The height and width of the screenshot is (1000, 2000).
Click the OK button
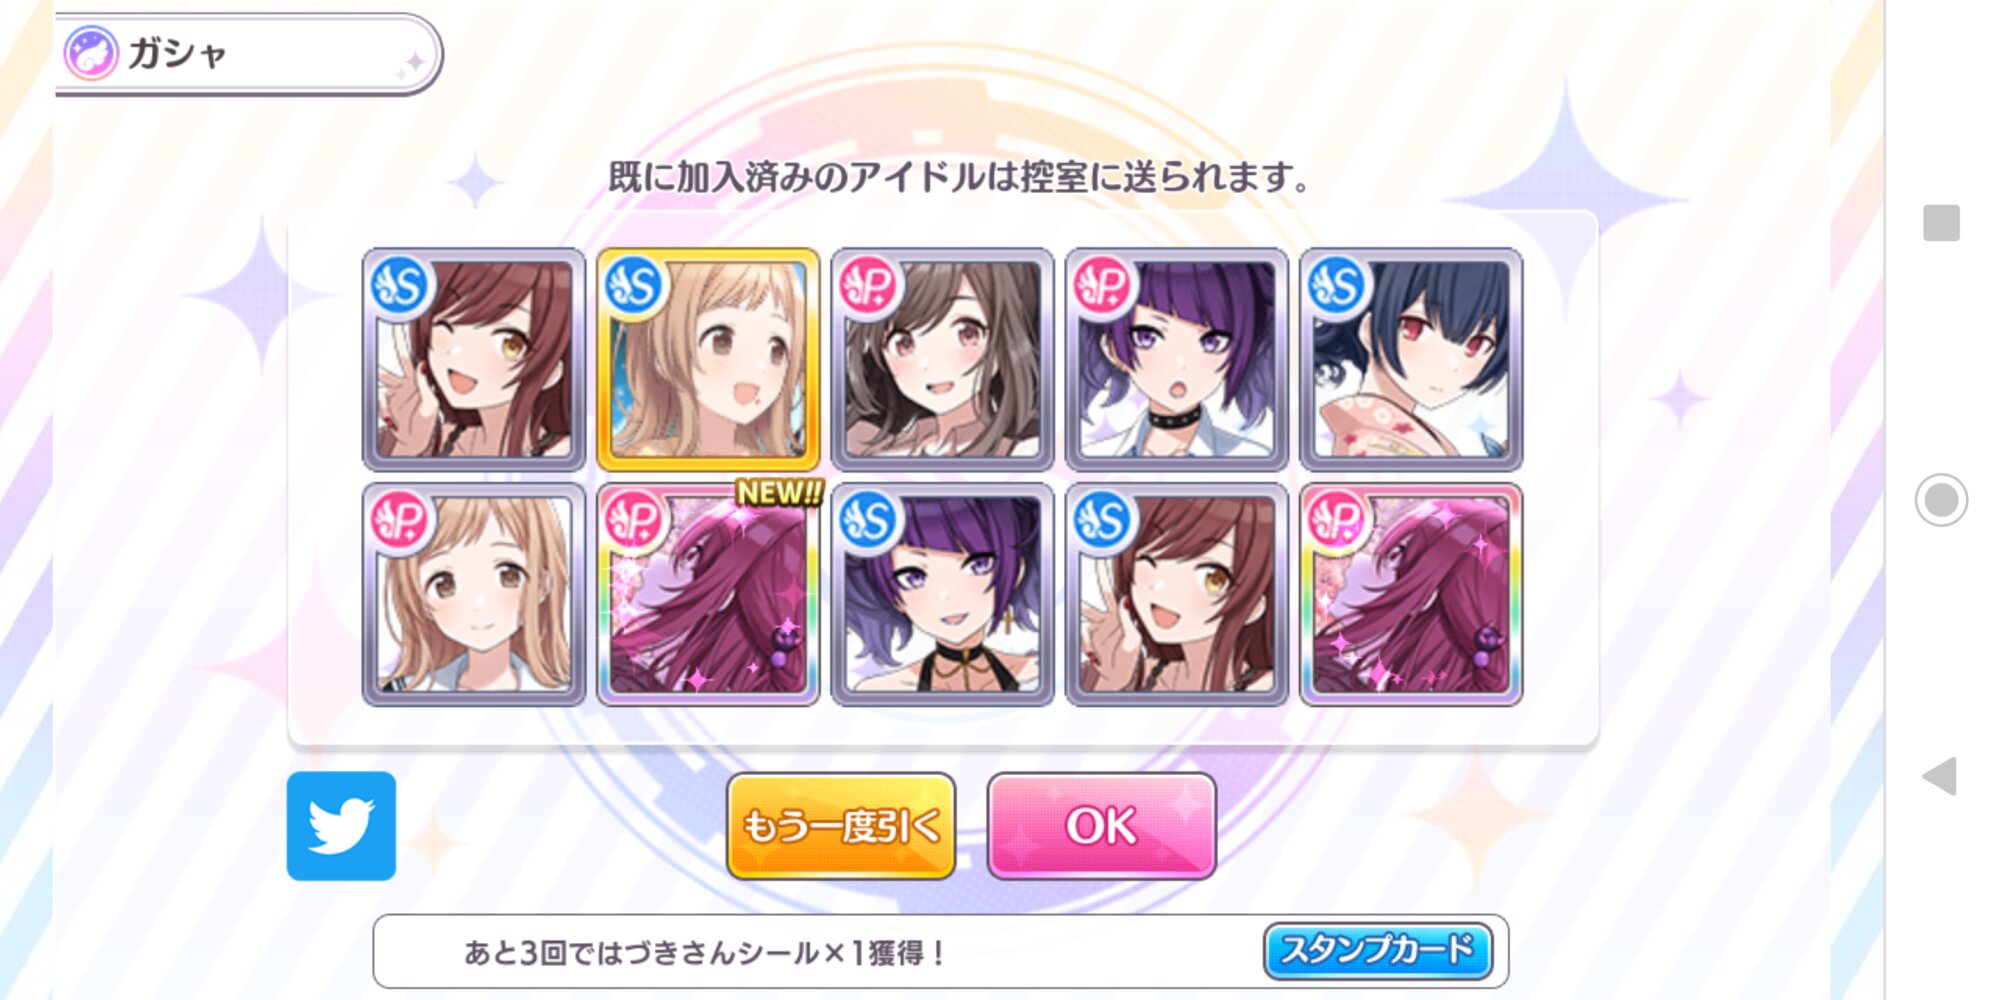tap(1101, 826)
